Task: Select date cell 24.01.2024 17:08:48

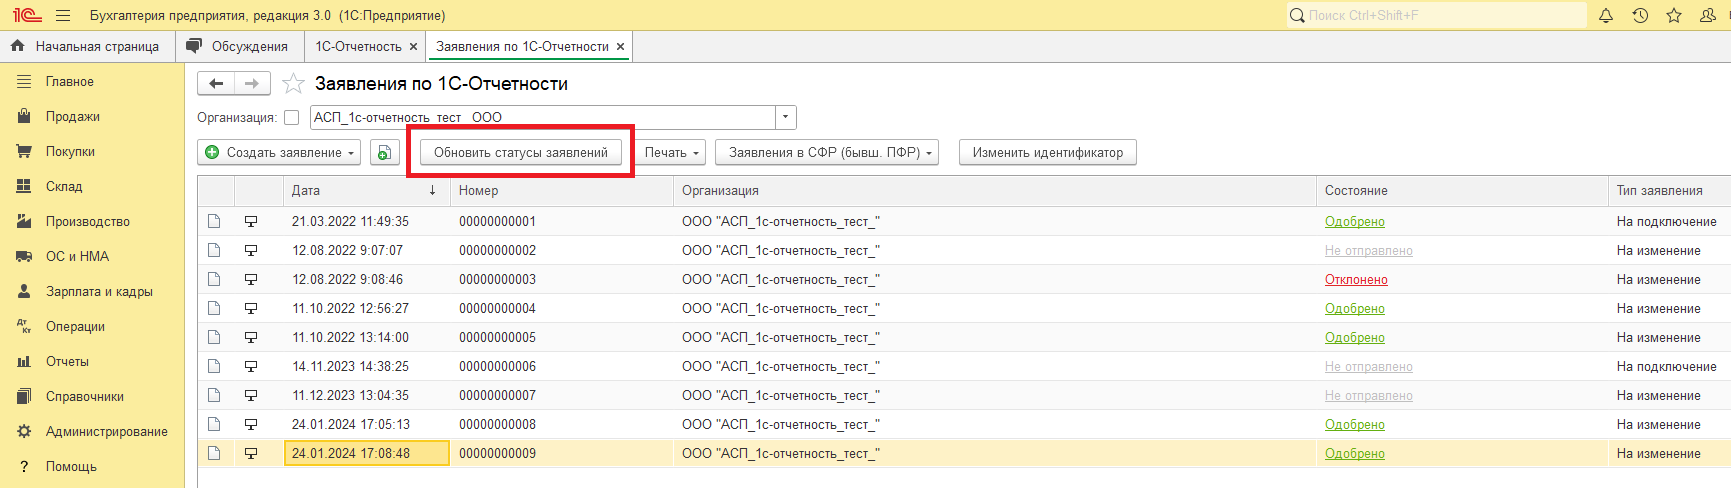Action: (366, 454)
